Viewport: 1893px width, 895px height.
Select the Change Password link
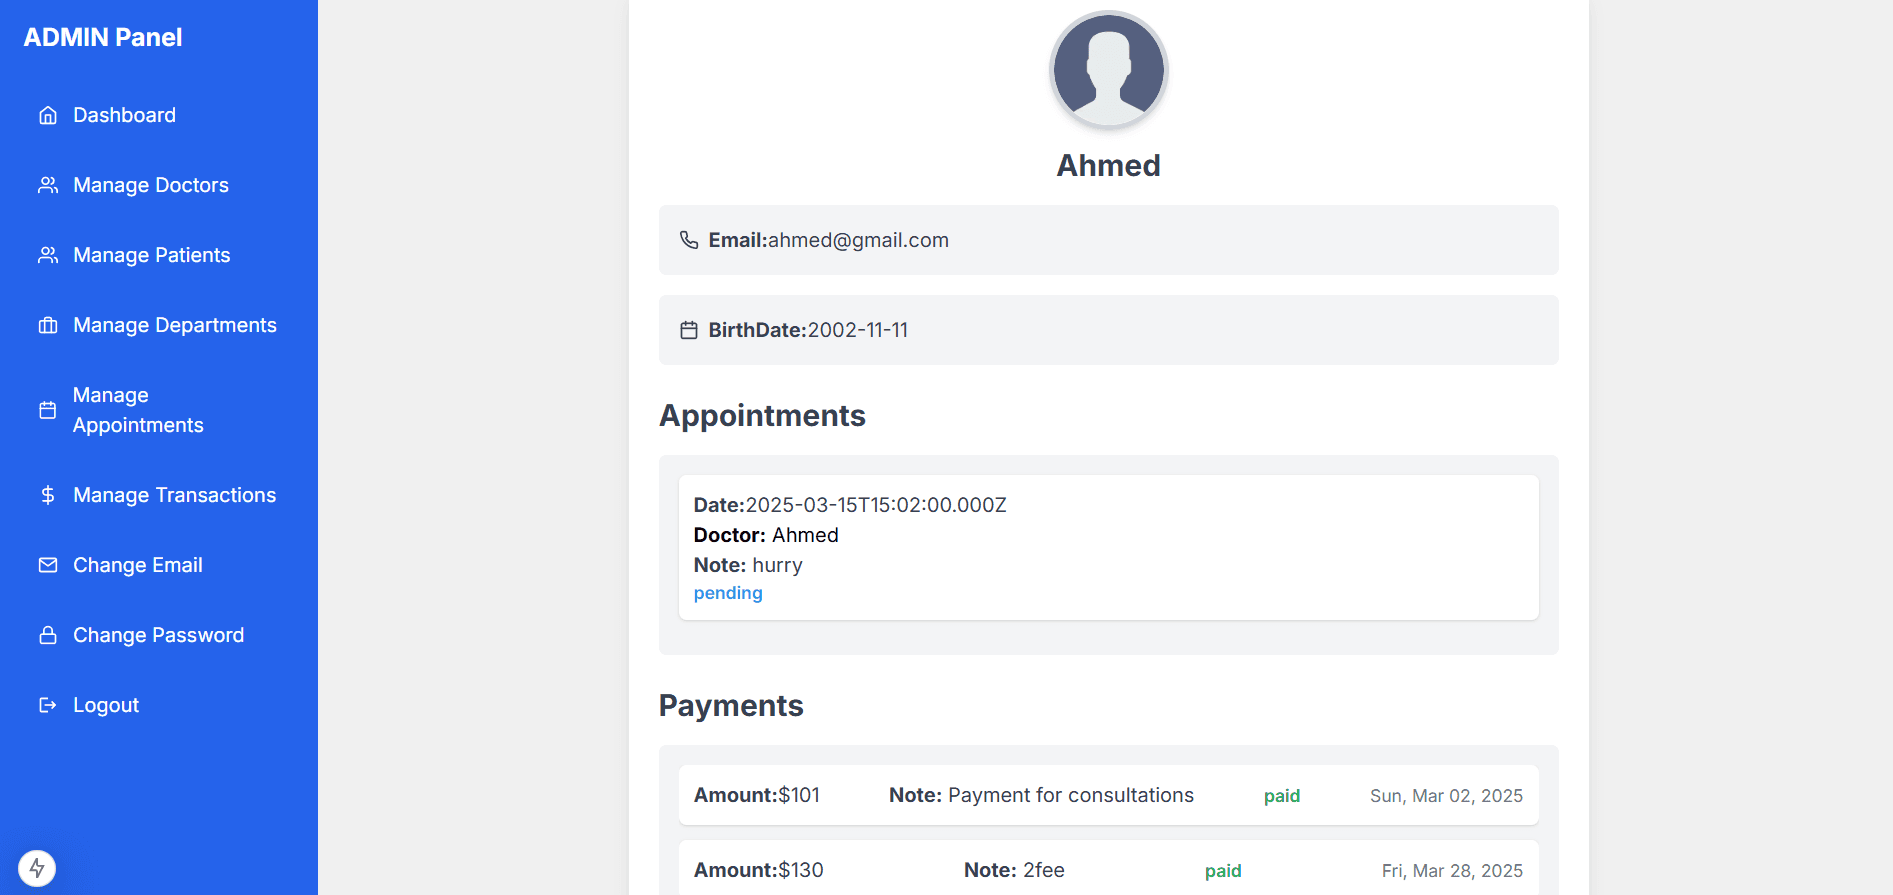coord(158,635)
